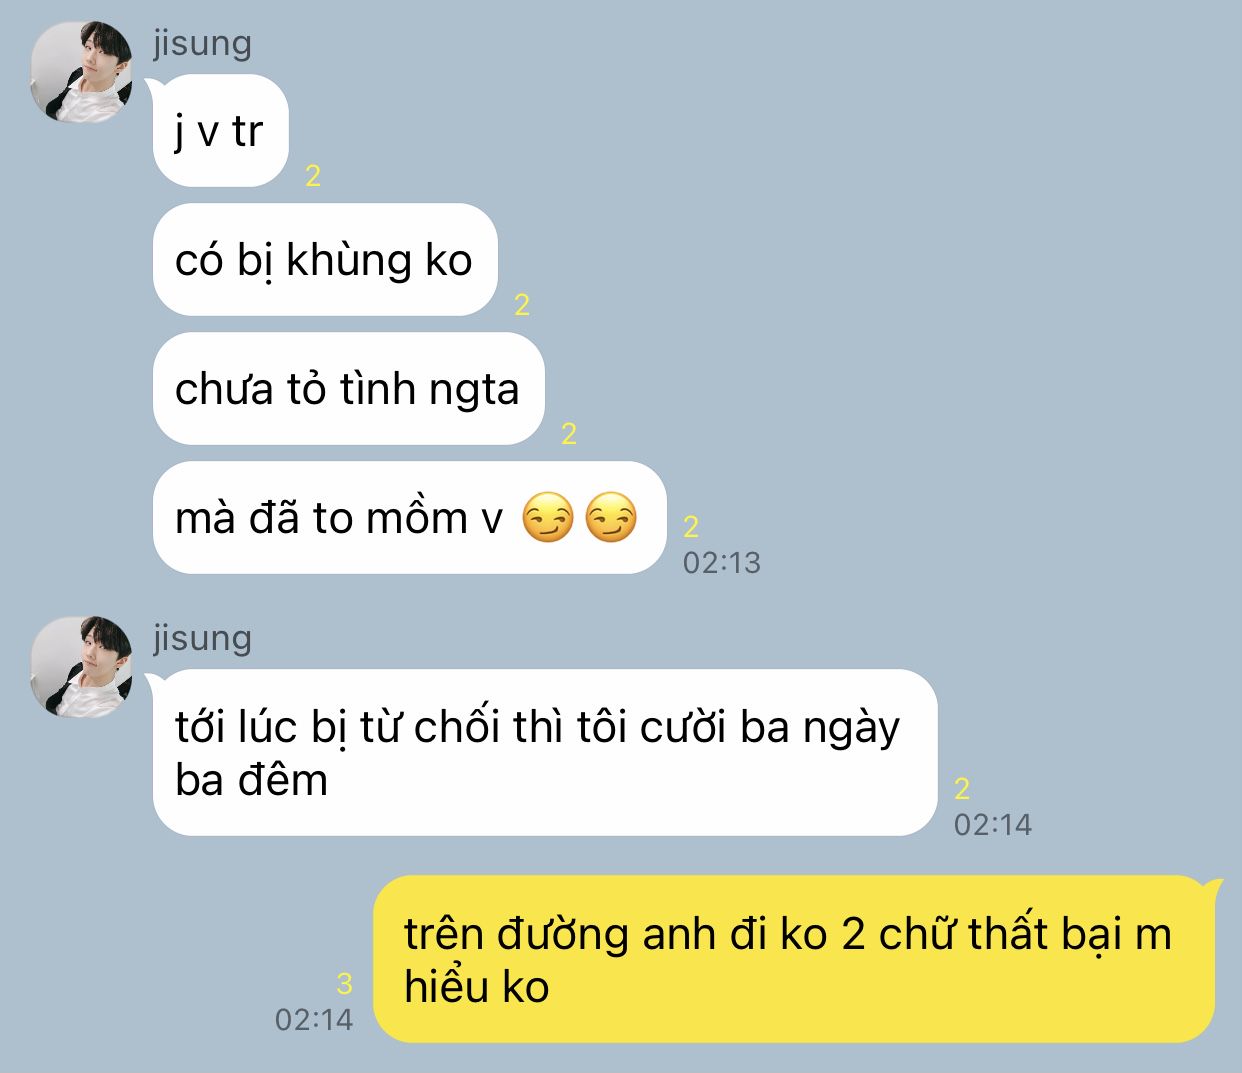Tap the "mà đã to mồm v" message

point(409,518)
